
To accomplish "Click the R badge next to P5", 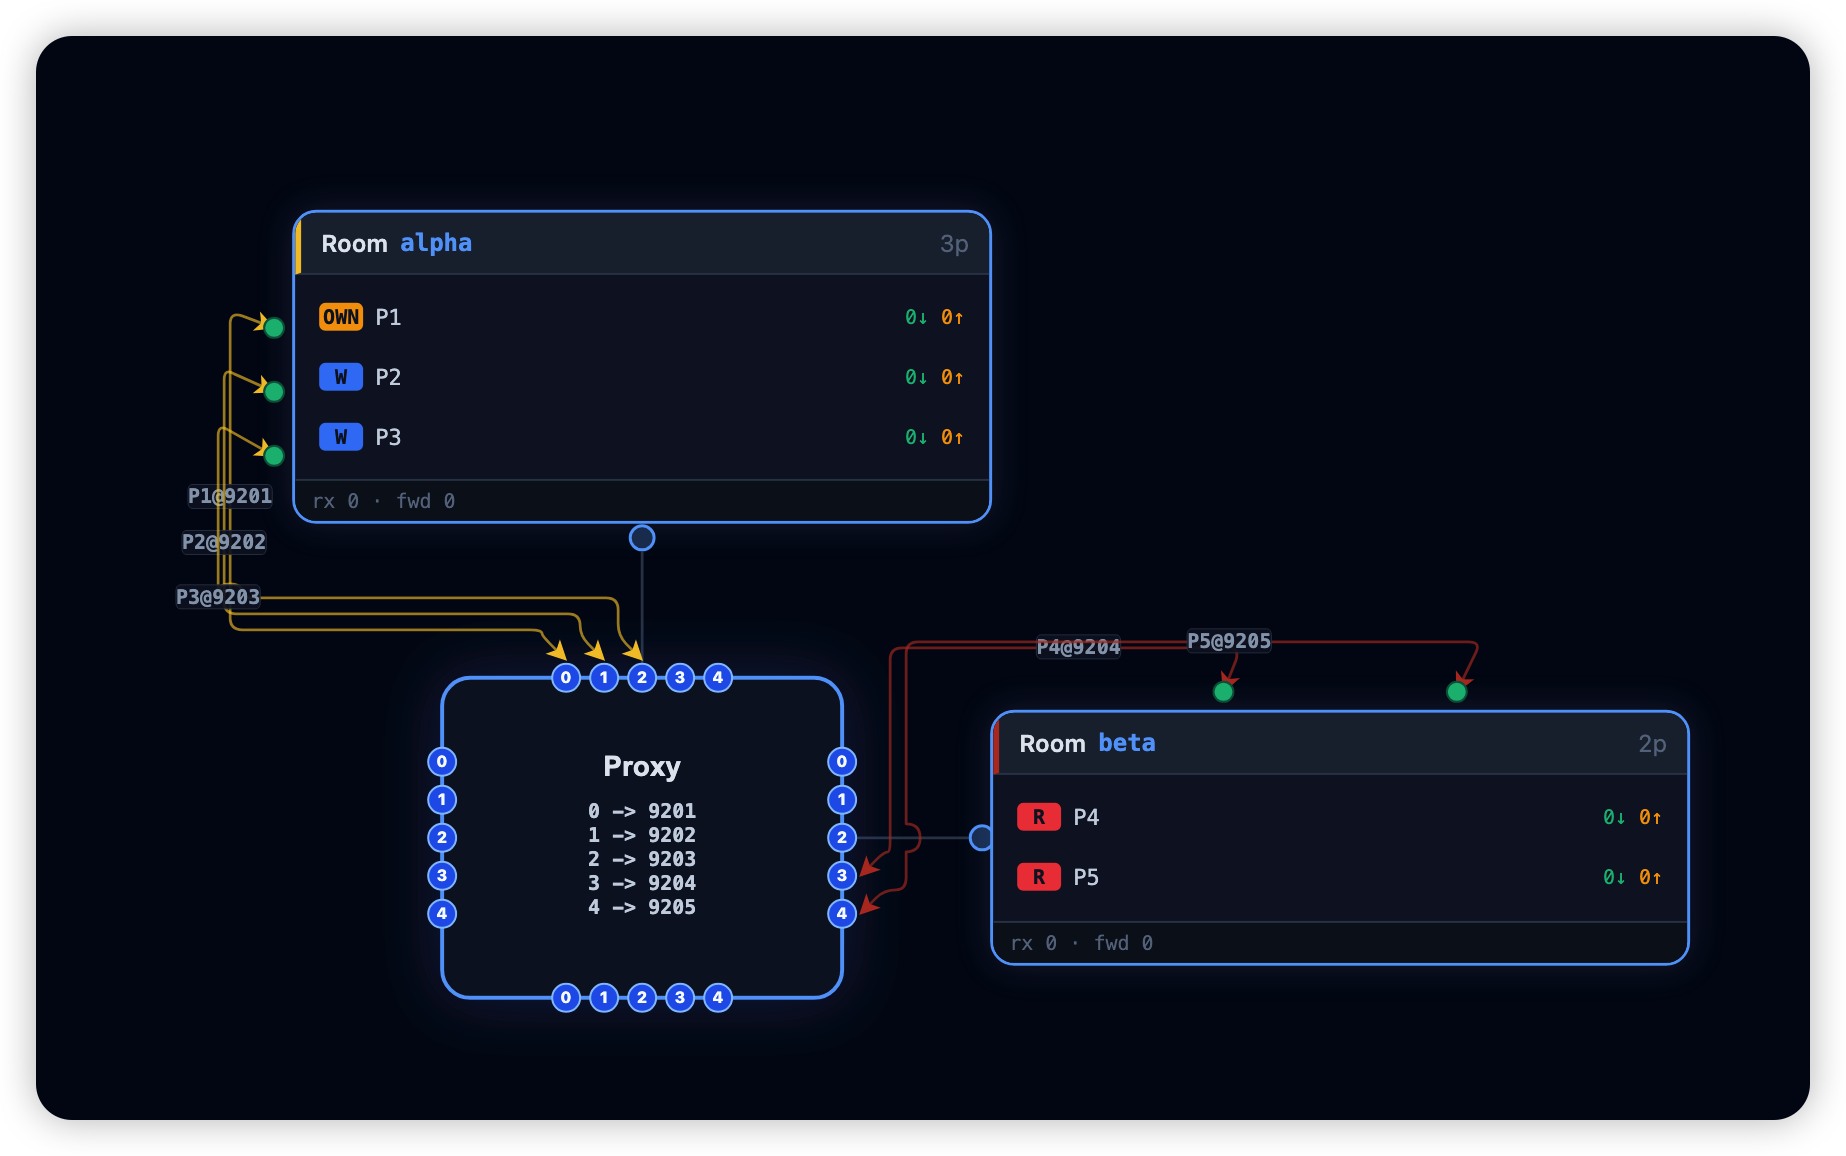I will click(1039, 877).
